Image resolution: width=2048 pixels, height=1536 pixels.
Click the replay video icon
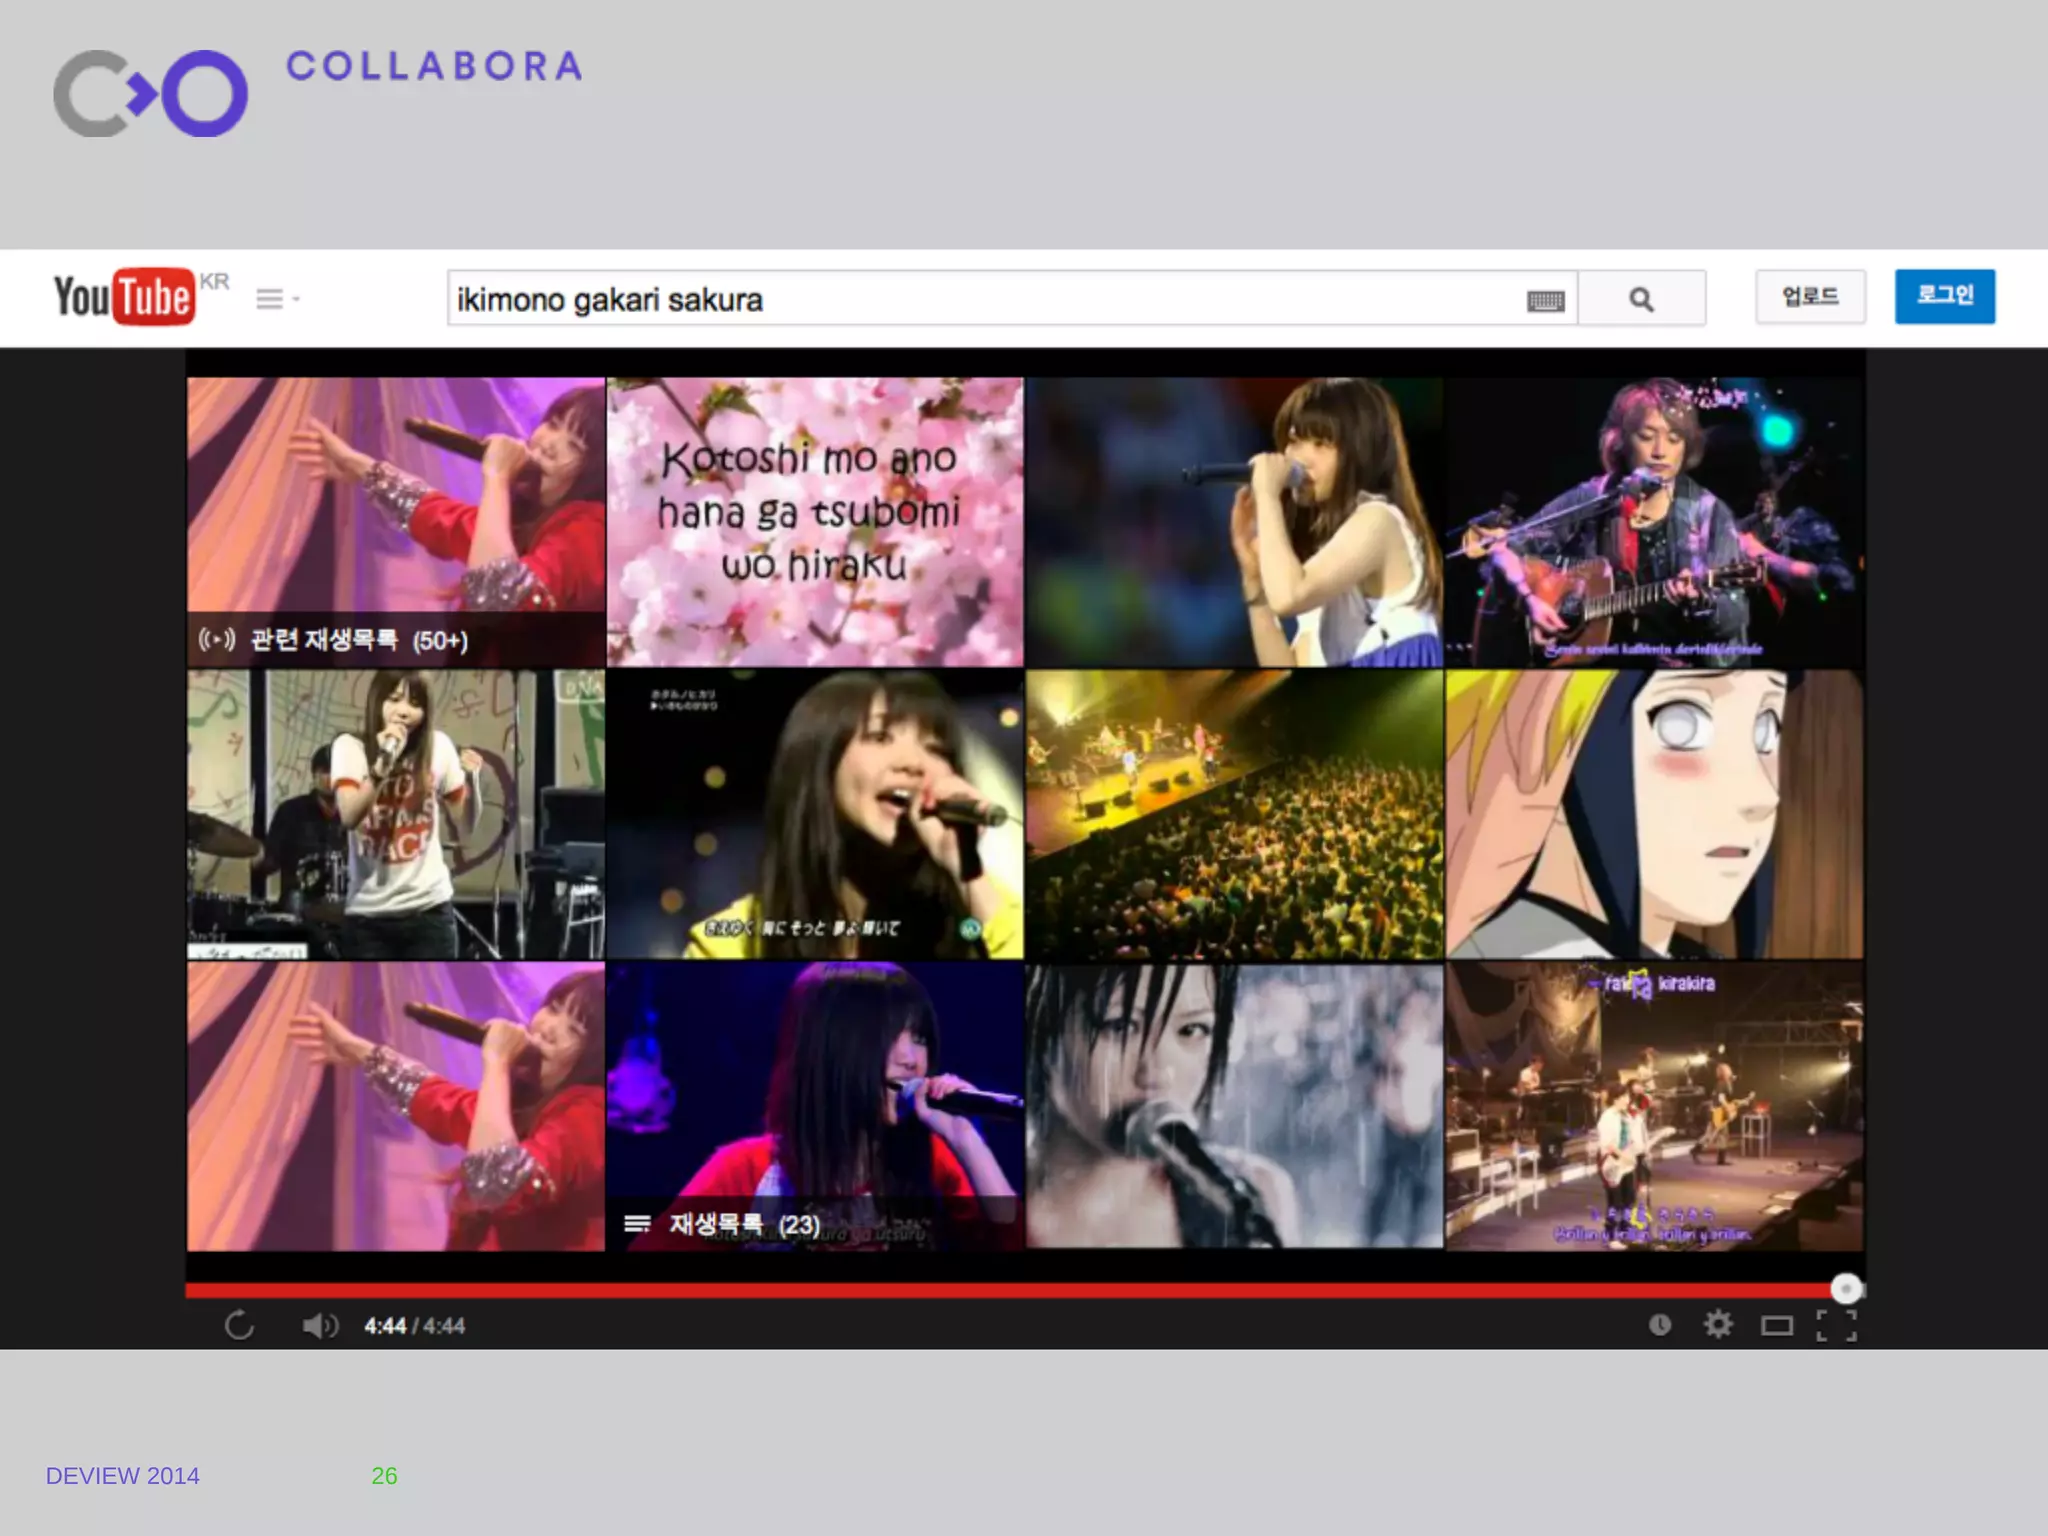click(x=239, y=1326)
